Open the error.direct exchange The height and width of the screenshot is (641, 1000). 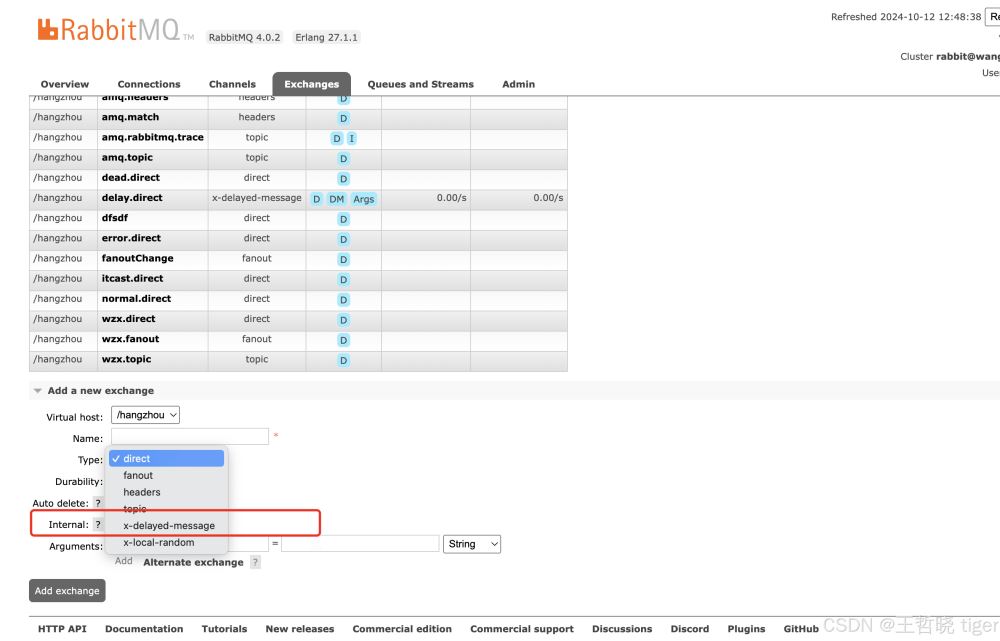click(x=131, y=238)
